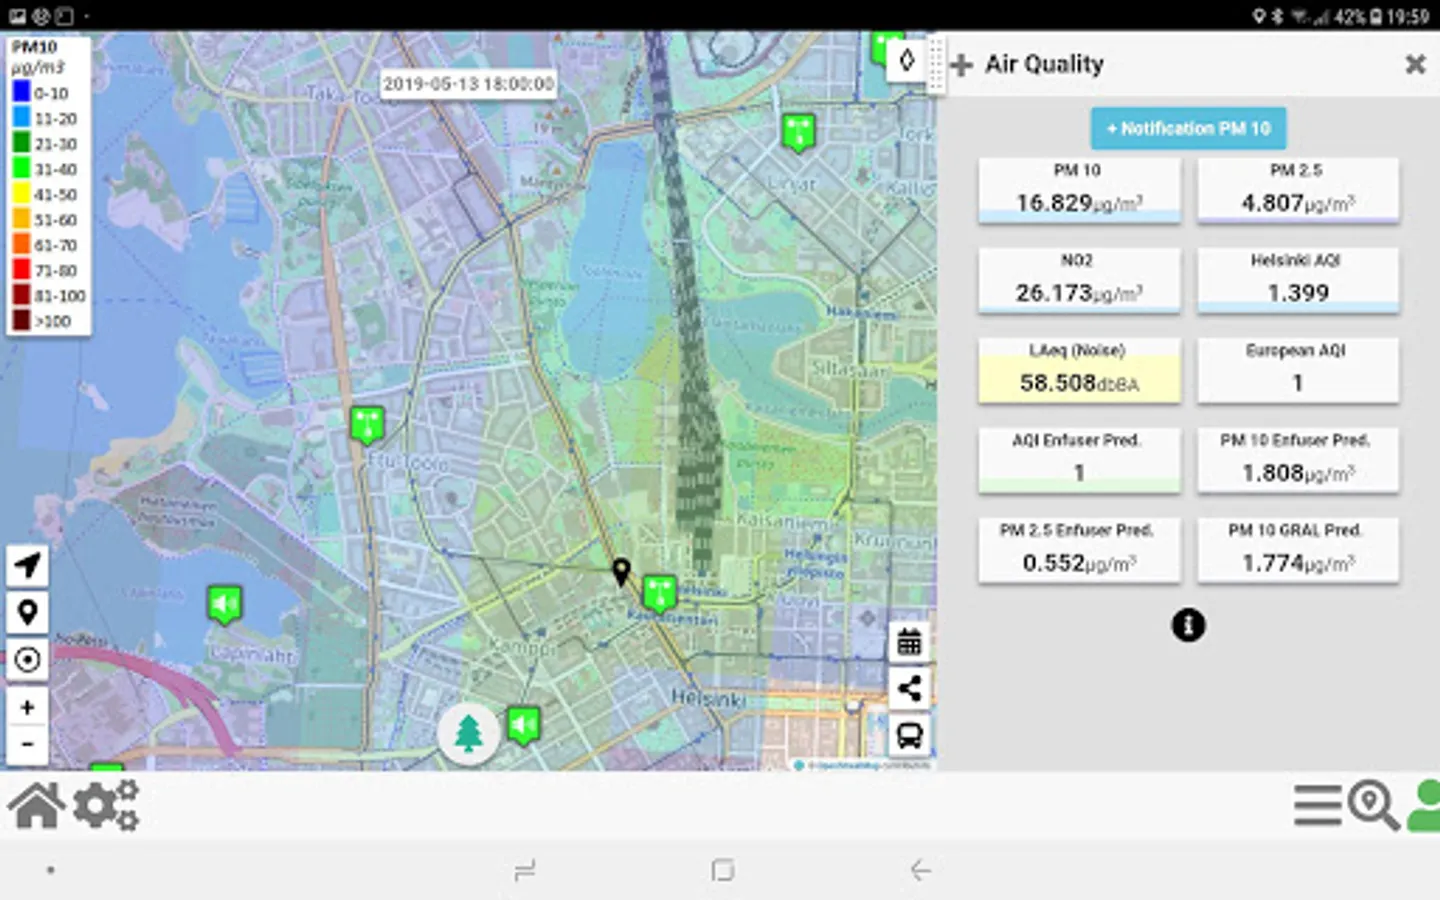1440x900 pixels.
Task: Select the AQI Enfuser Pred. card
Action: point(1079,460)
